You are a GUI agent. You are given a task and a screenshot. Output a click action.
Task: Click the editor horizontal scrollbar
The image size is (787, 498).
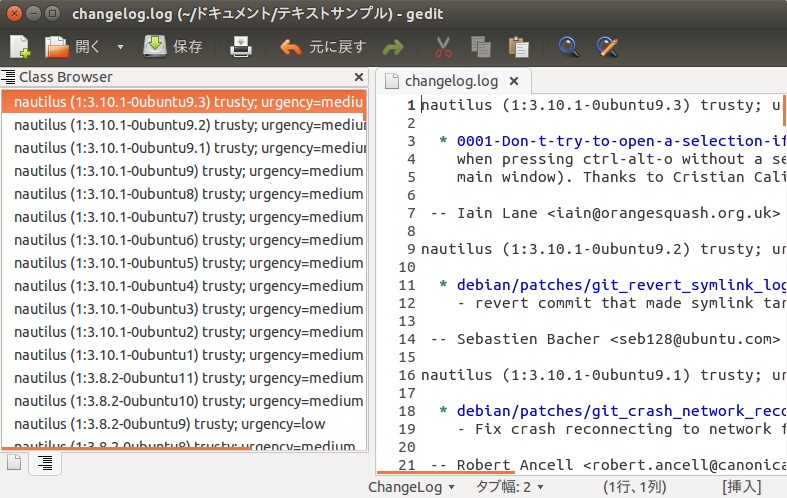click(446, 472)
